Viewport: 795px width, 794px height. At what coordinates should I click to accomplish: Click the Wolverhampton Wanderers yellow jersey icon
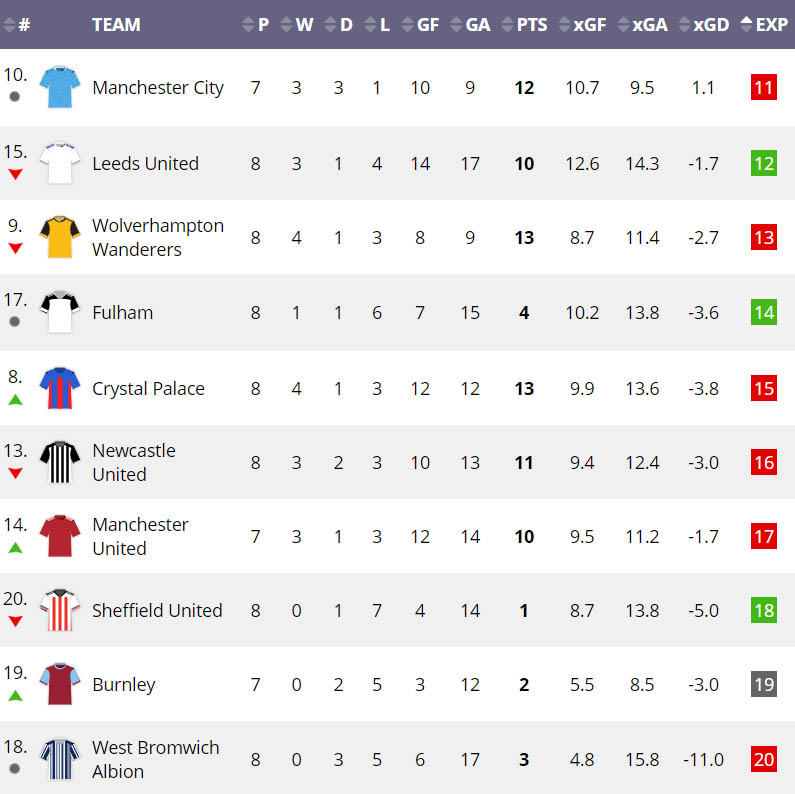(59, 238)
